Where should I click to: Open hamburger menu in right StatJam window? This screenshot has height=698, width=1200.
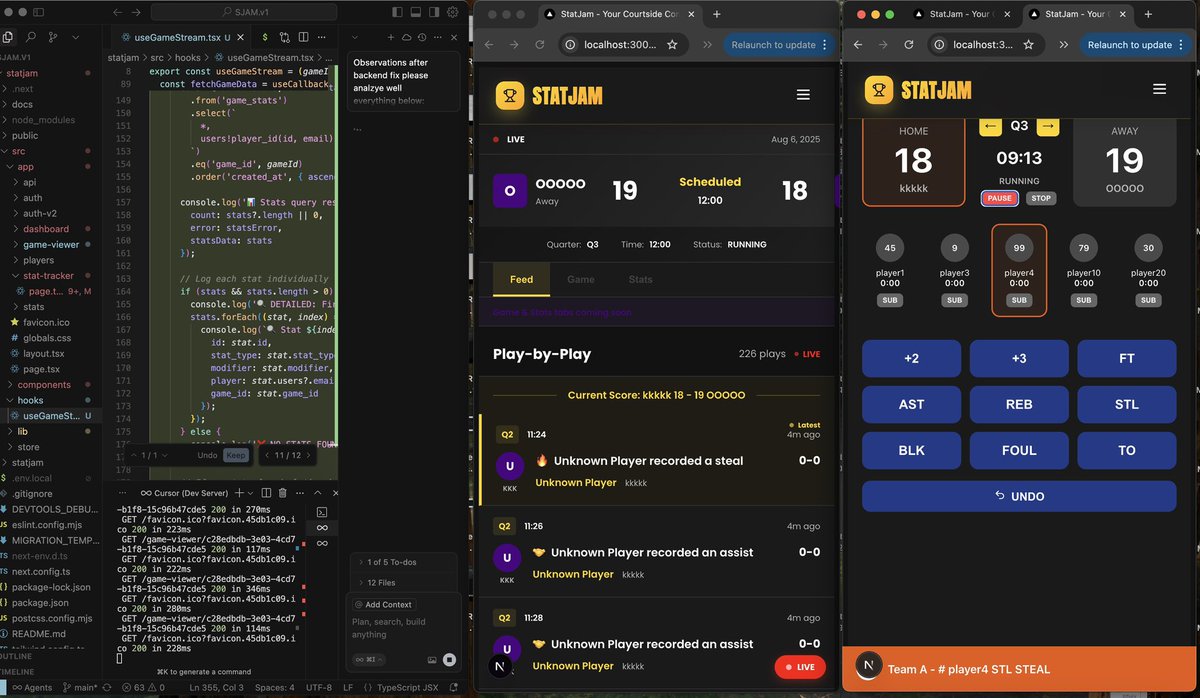(1159, 89)
